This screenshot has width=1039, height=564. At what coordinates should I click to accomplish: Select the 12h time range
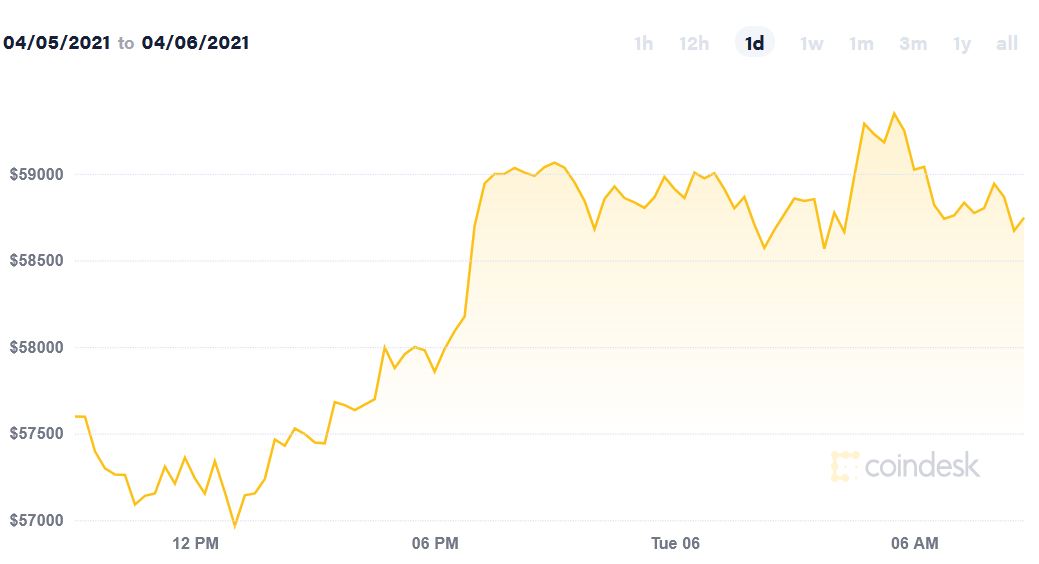(694, 44)
